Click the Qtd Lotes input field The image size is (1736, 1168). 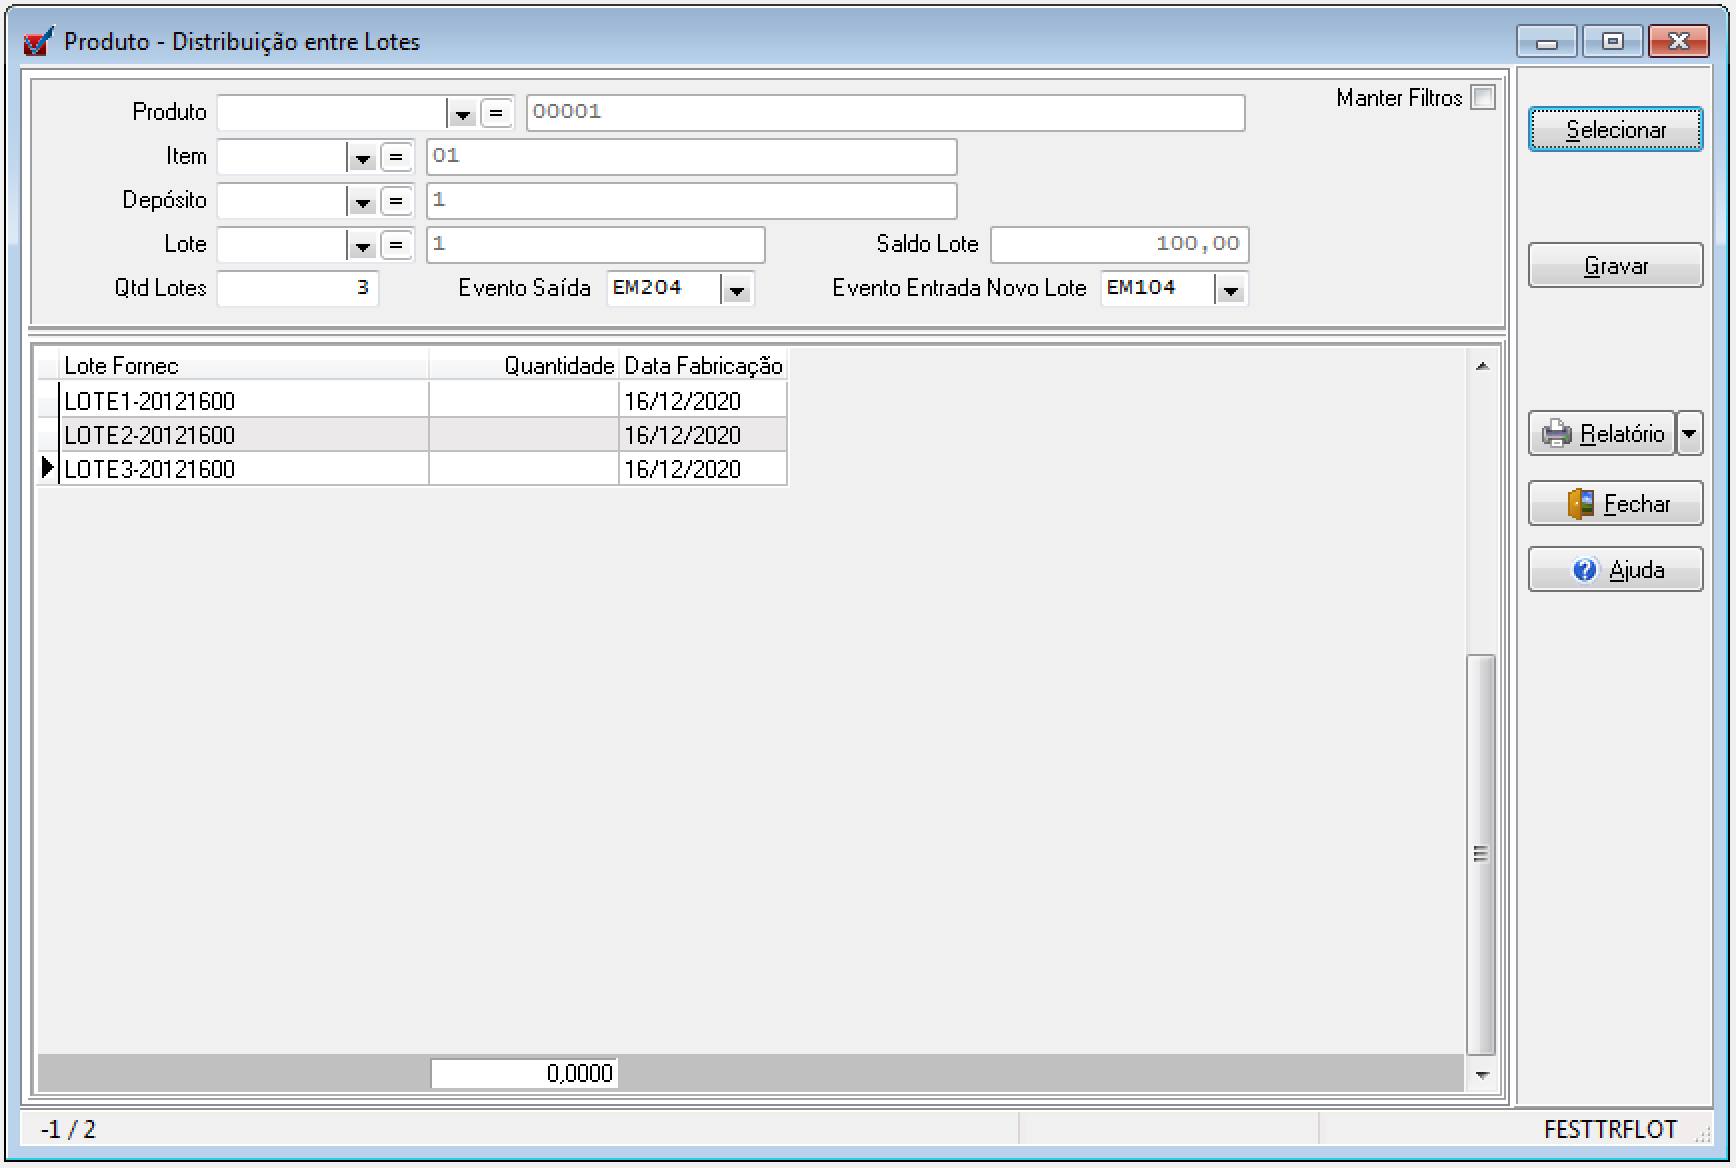coord(297,289)
